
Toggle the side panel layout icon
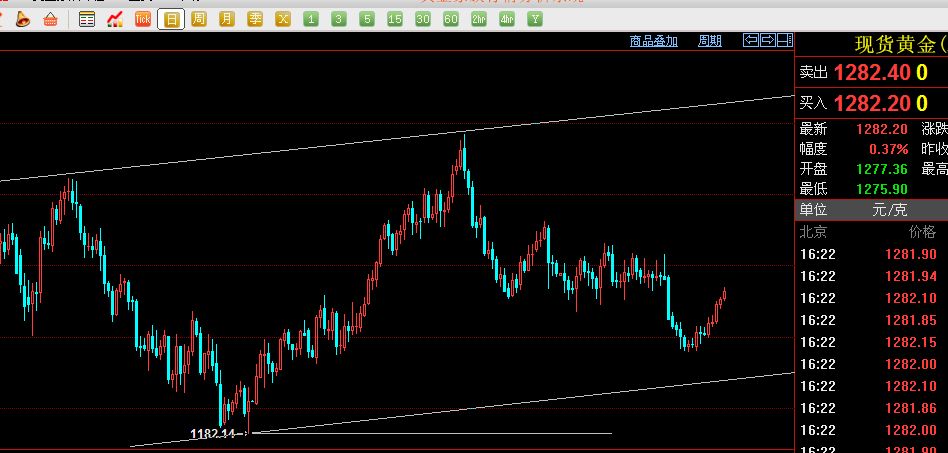tap(785, 41)
